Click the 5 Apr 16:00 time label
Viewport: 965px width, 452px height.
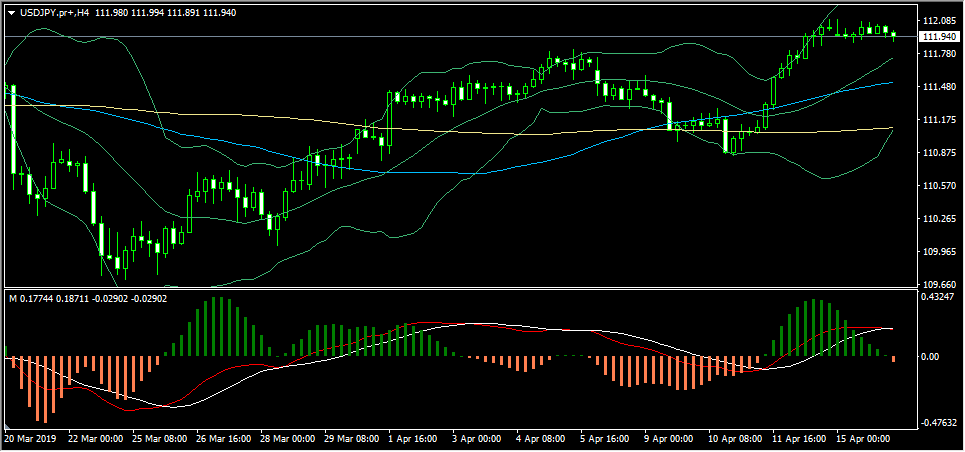coord(606,439)
